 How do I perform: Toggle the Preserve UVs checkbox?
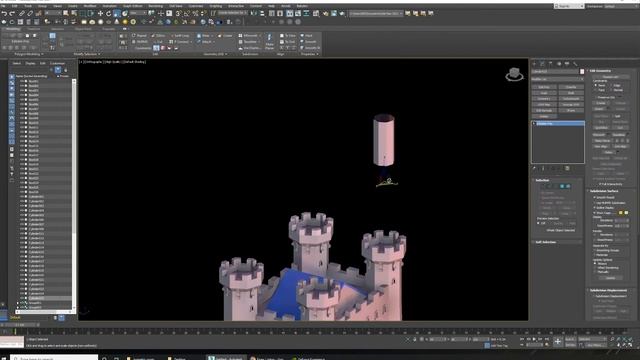(595, 97)
